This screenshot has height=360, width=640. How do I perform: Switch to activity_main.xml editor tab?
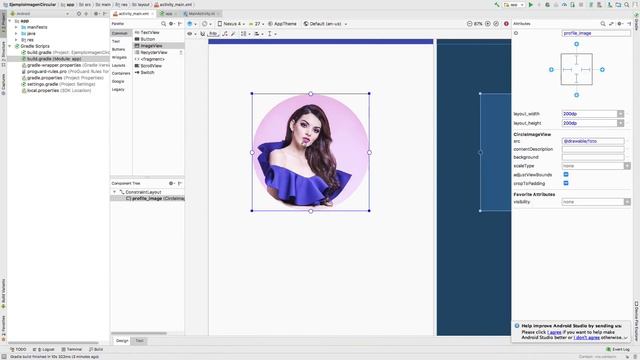coord(133,13)
